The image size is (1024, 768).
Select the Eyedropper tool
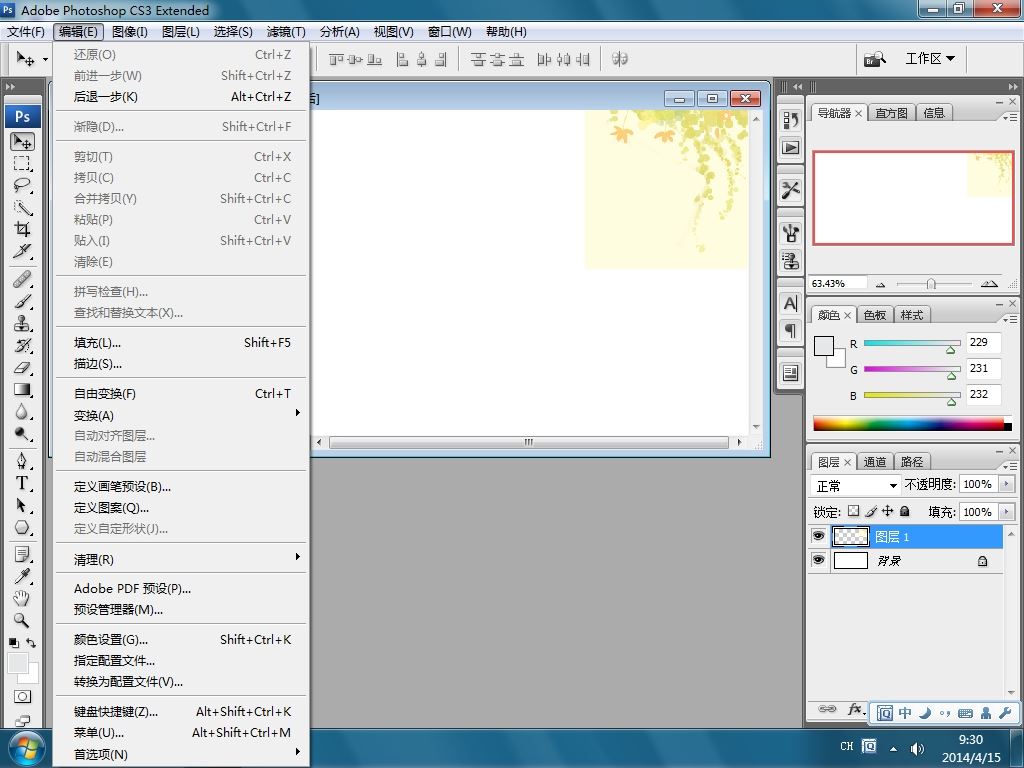tap(22, 576)
